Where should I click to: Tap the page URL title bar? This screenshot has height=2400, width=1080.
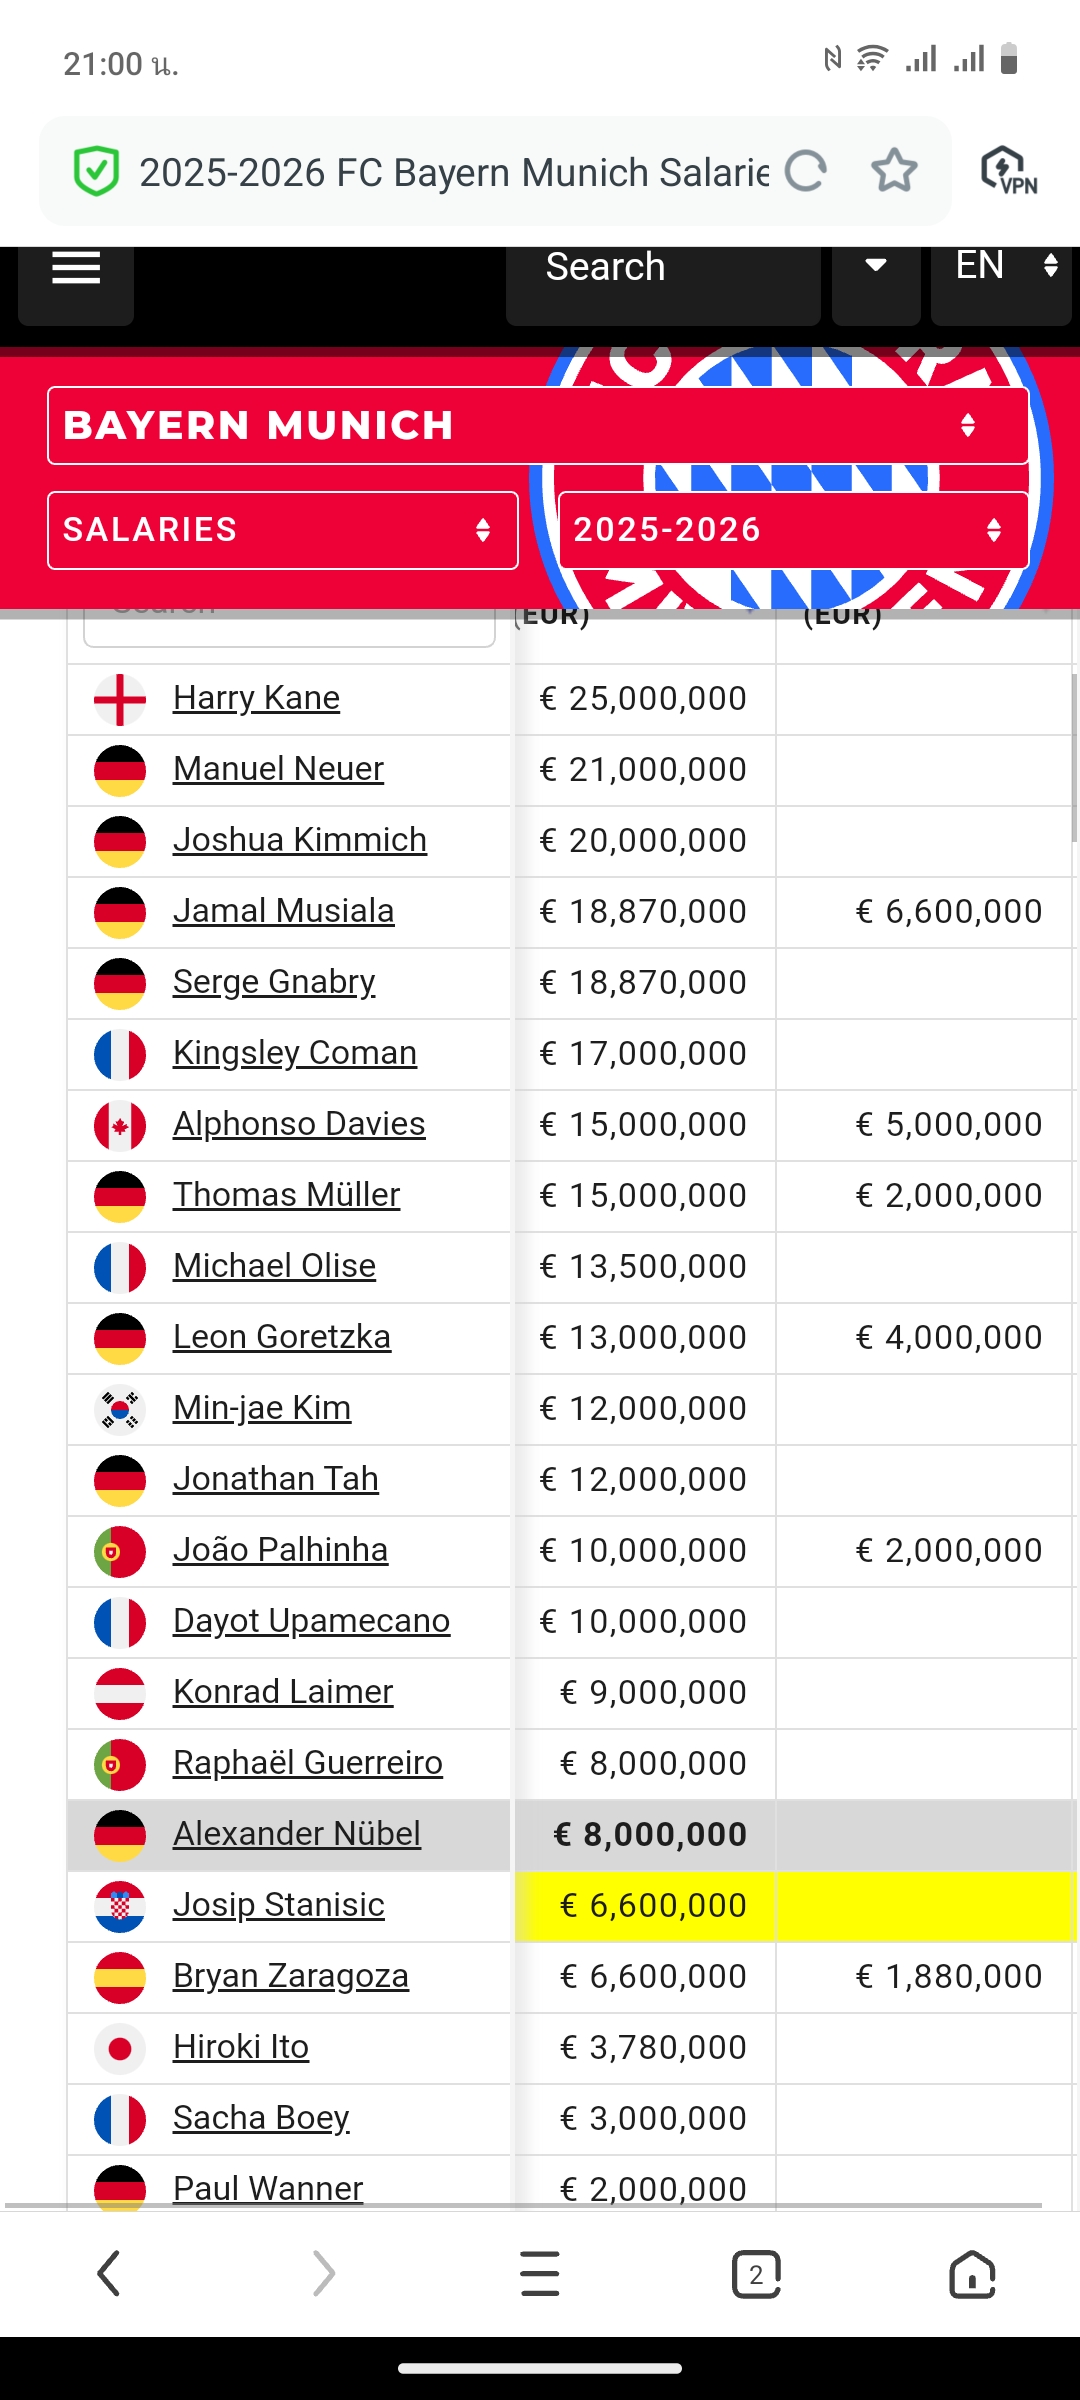[x=454, y=172]
